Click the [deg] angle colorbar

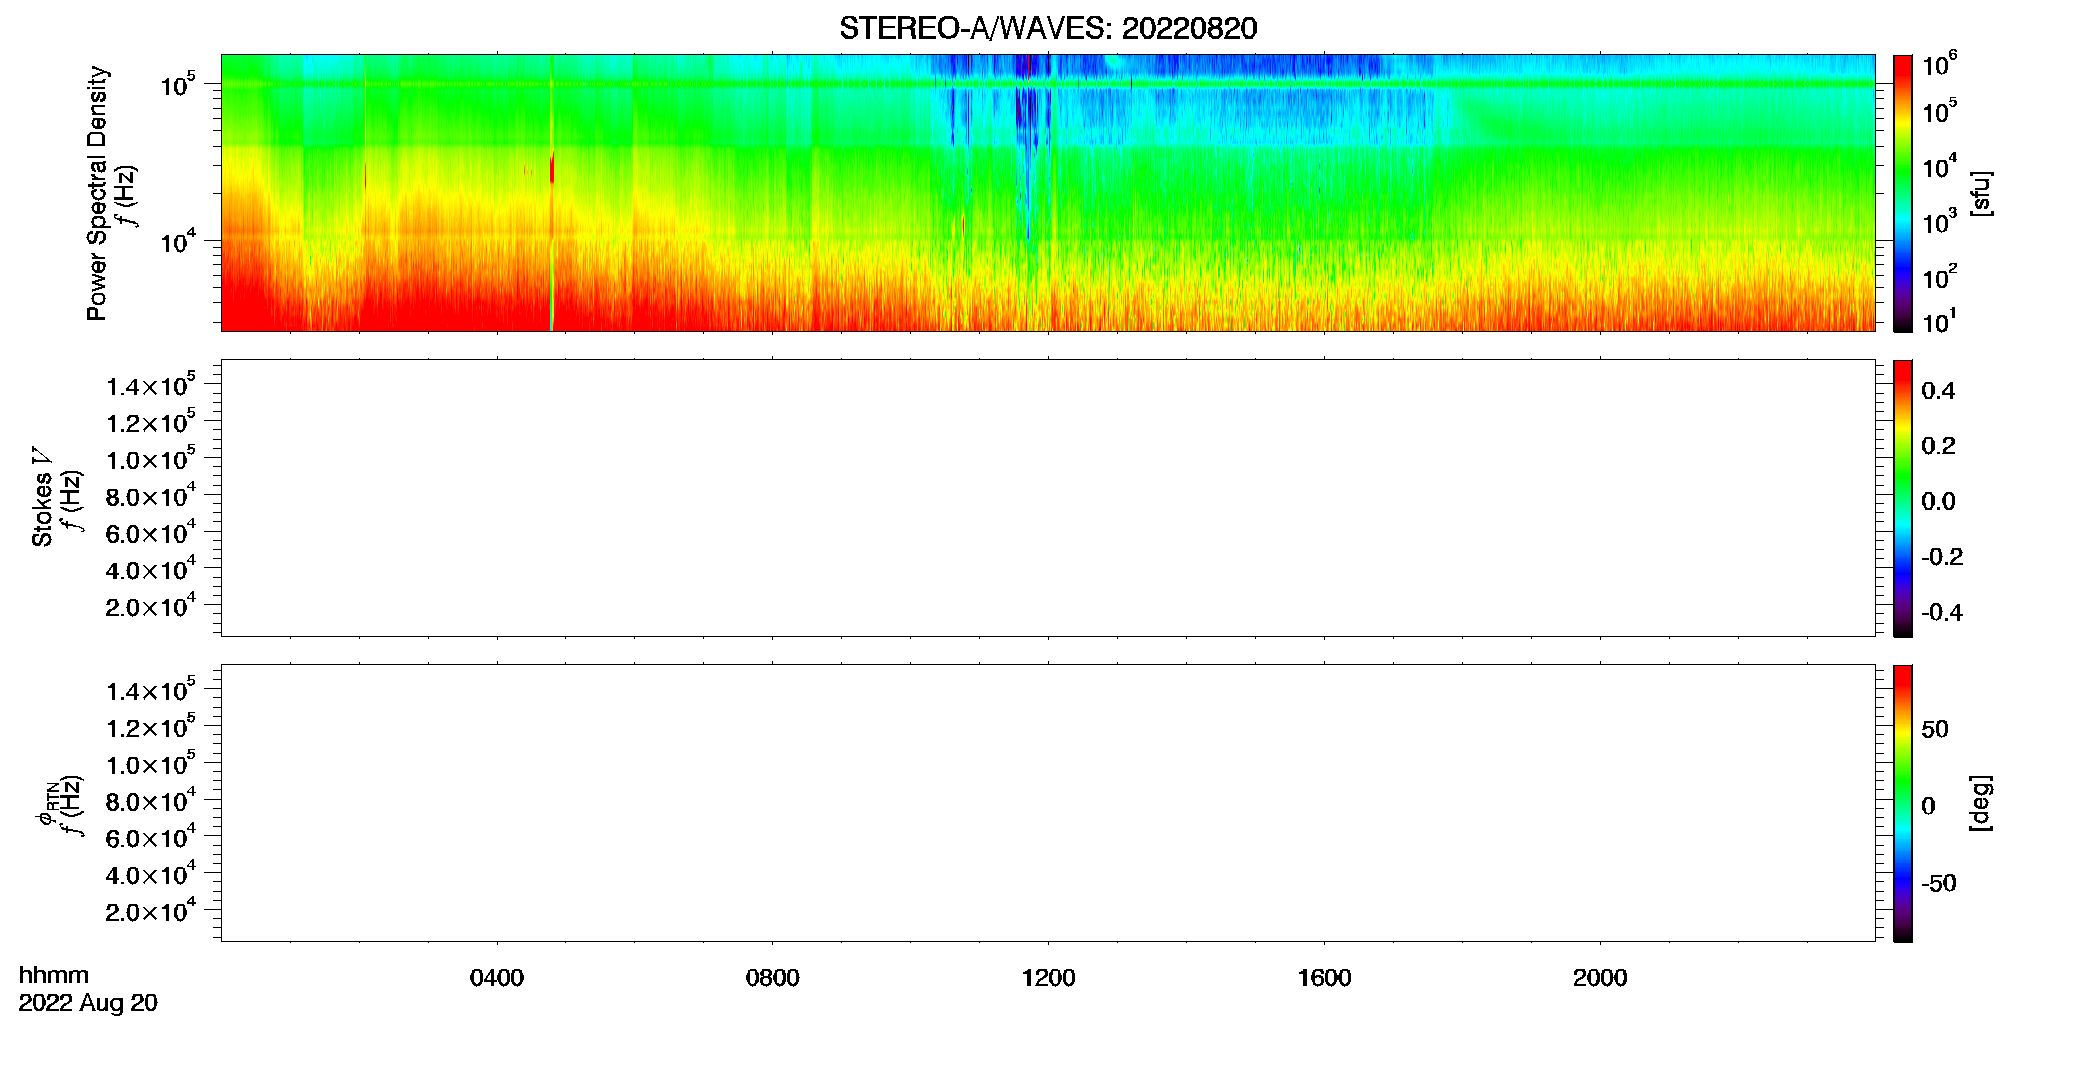[x=1903, y=803]
